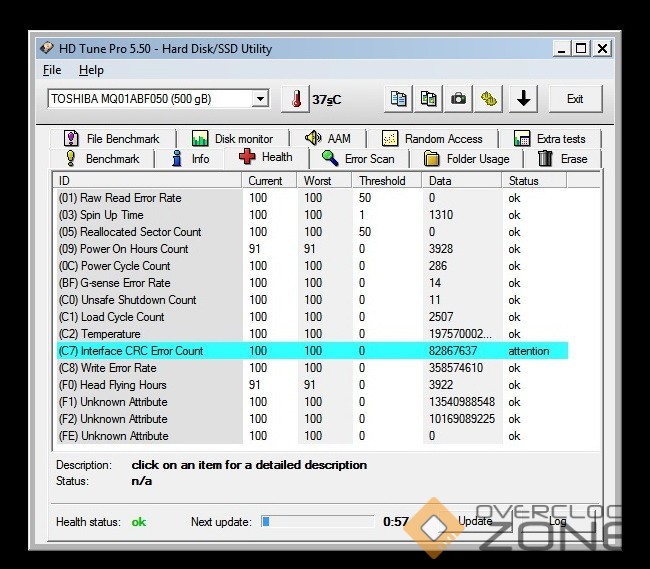
Task: Switch to the Extra tests tab
Action: click(550, 138)
